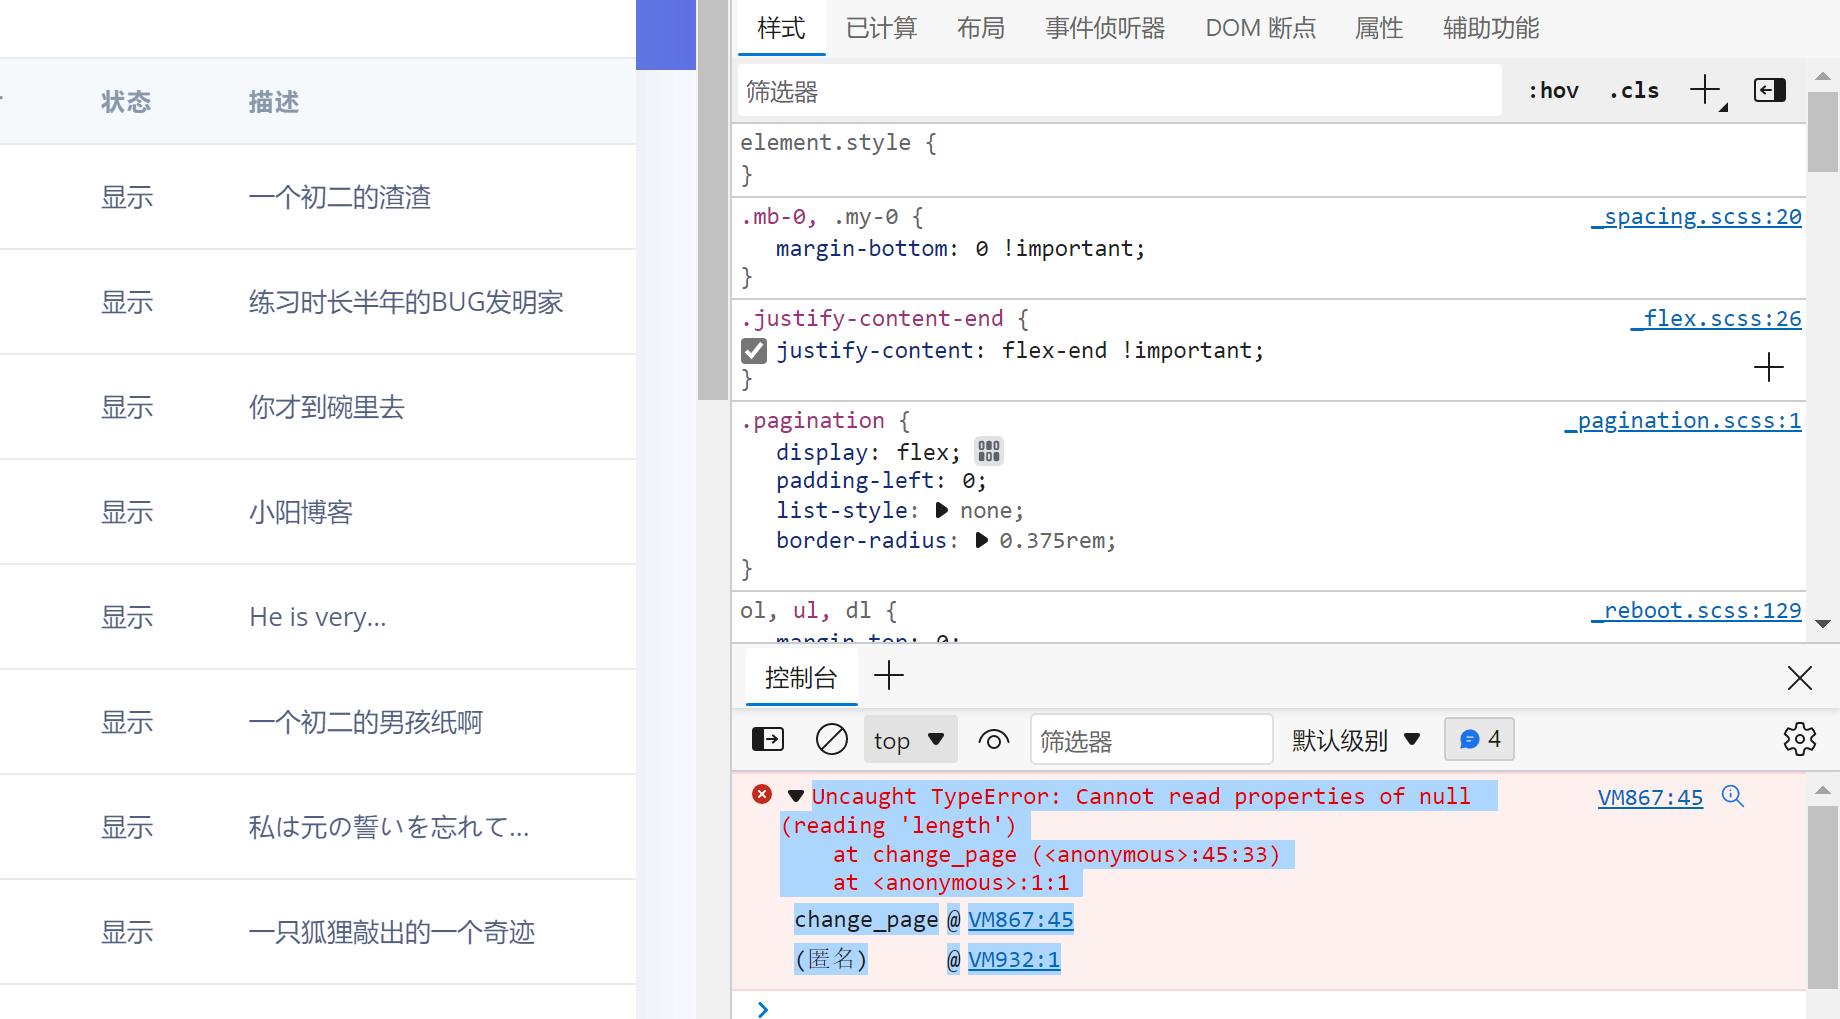Clear the console messages
Viewport: 1840px width, 1019px height.
pyautogui.click(x=831, y=739)
